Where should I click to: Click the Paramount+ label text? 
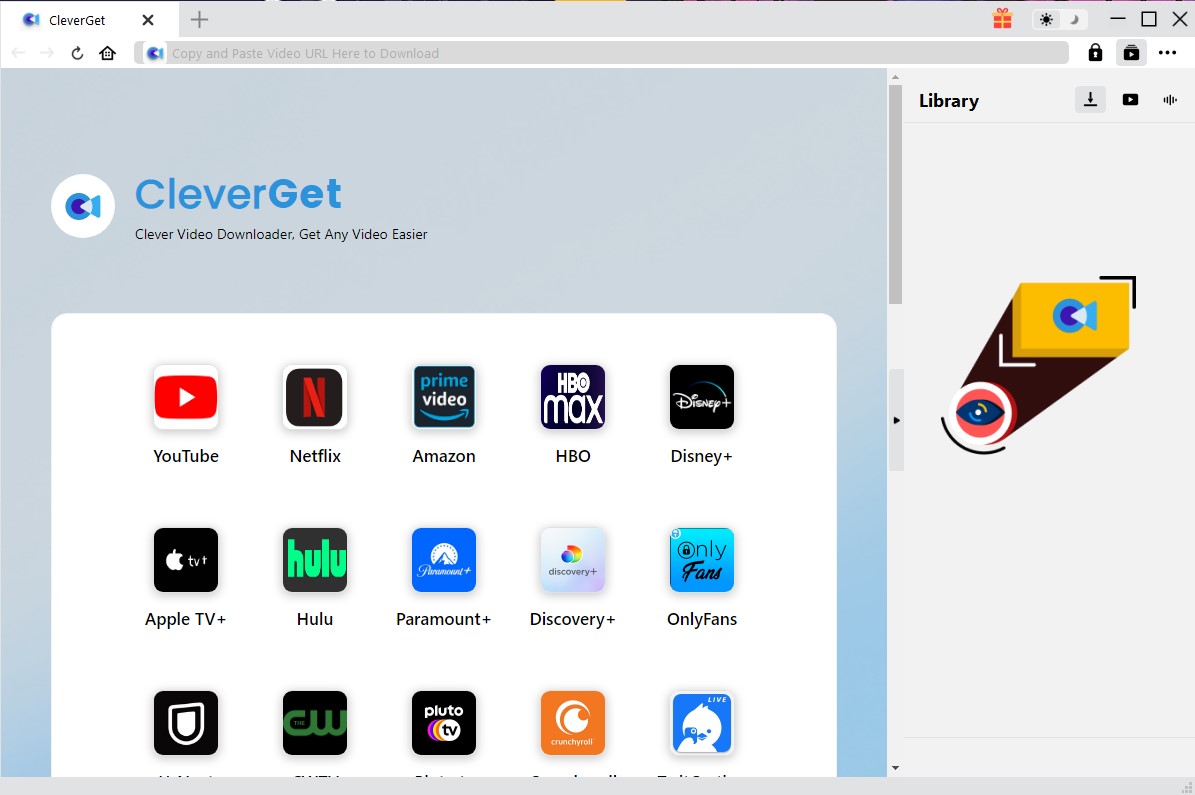click(x=444, y=619)
